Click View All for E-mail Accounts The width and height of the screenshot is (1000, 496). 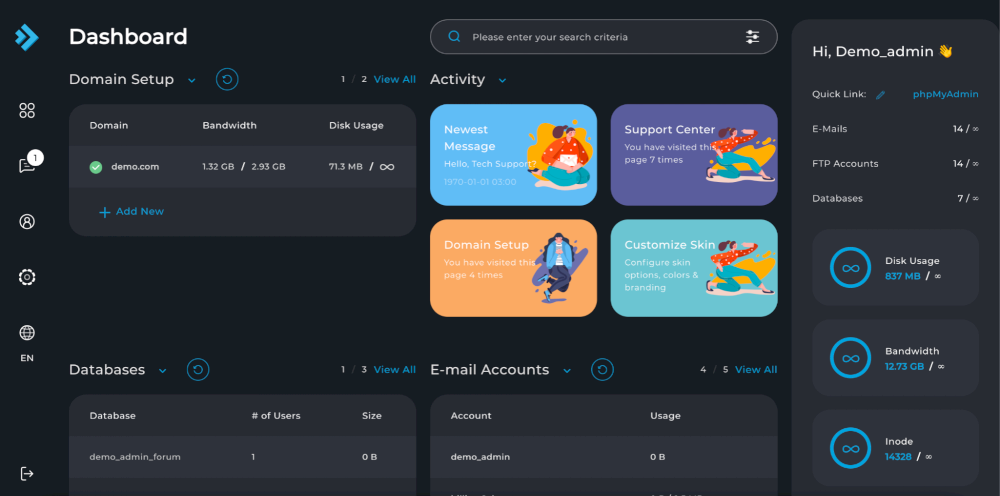[x=755, y=370]
